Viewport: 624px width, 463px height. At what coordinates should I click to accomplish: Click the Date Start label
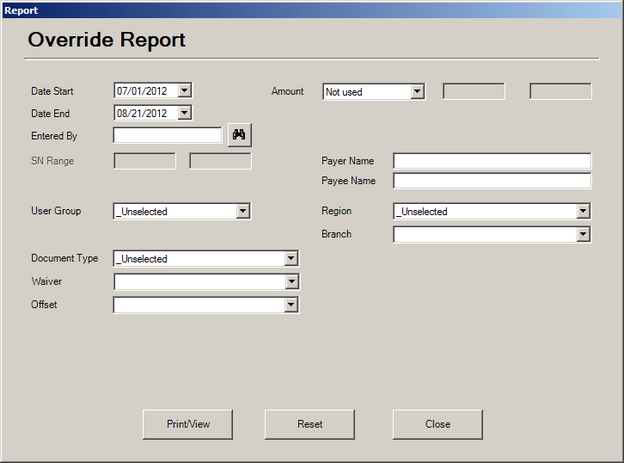[52, 91]
